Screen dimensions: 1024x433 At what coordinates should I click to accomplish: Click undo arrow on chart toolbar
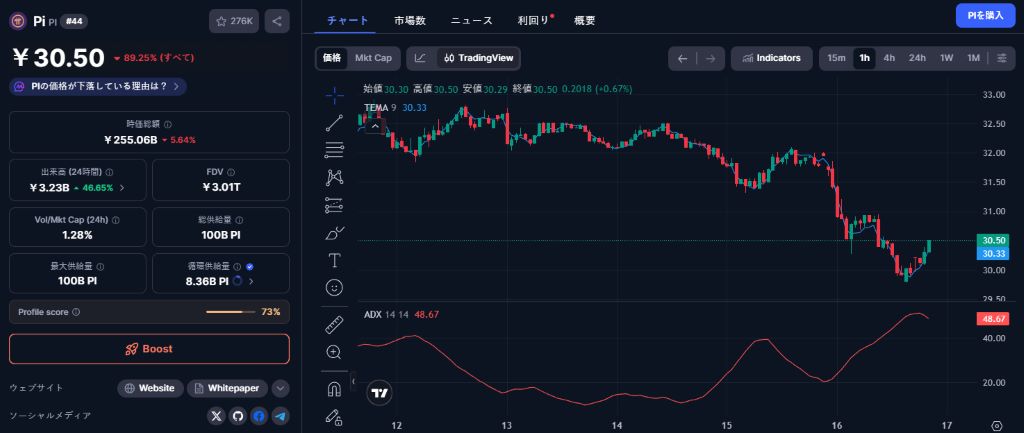tap(682, 58)
